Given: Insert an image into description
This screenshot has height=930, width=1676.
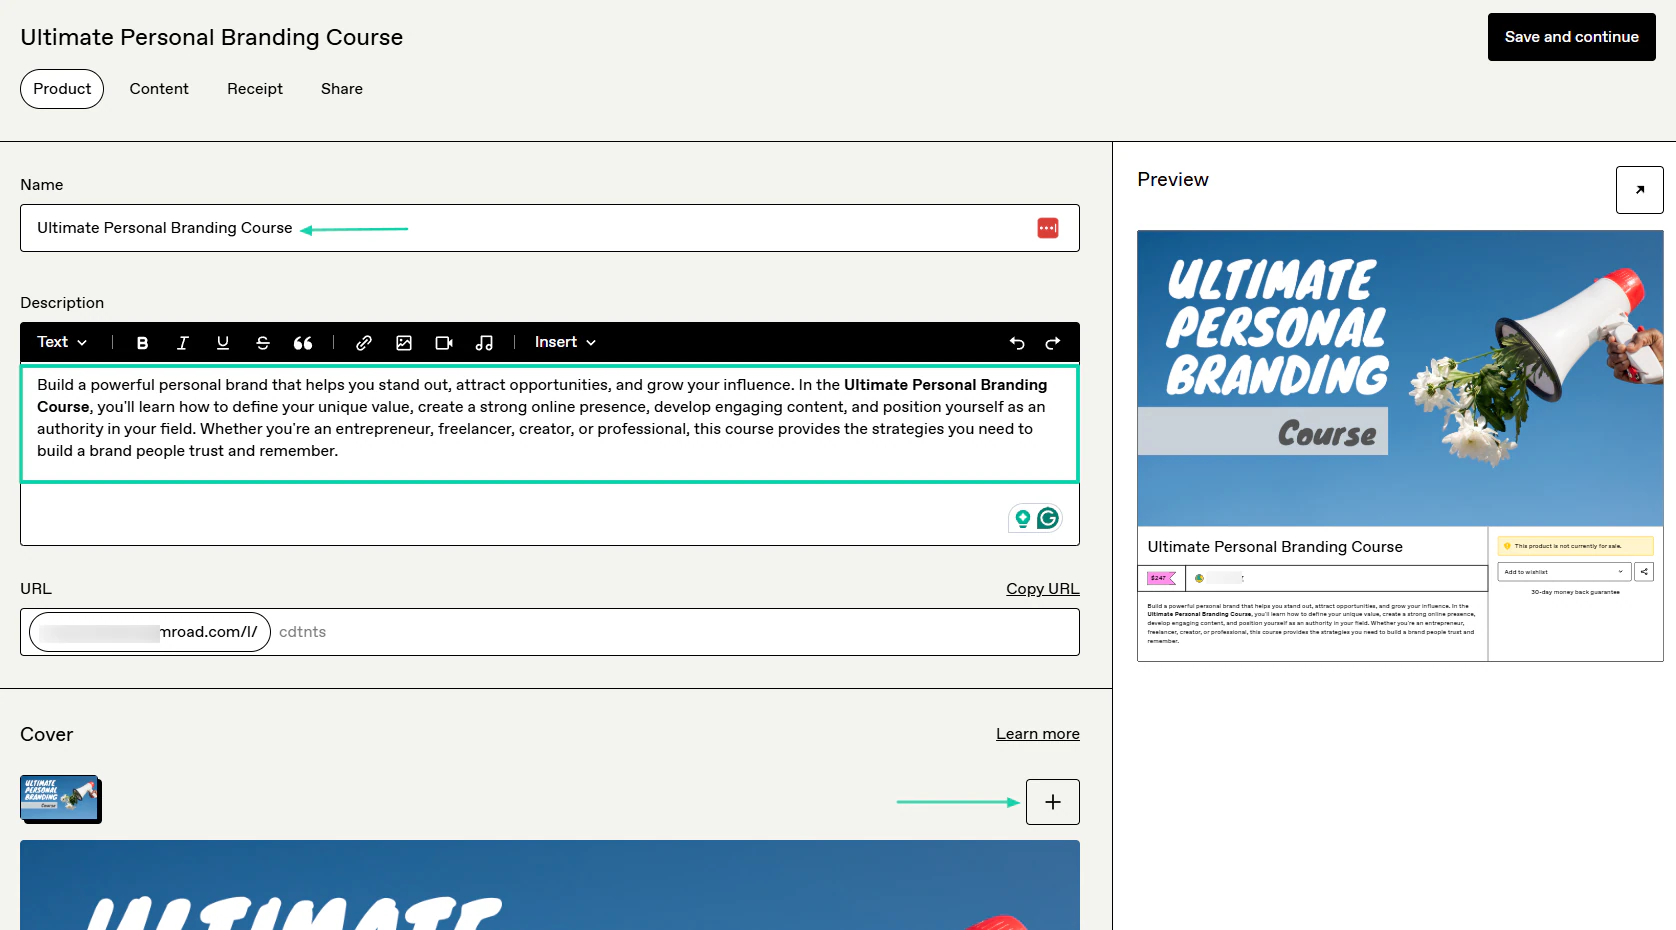Looking at the screenshot, I should [404, 343].
